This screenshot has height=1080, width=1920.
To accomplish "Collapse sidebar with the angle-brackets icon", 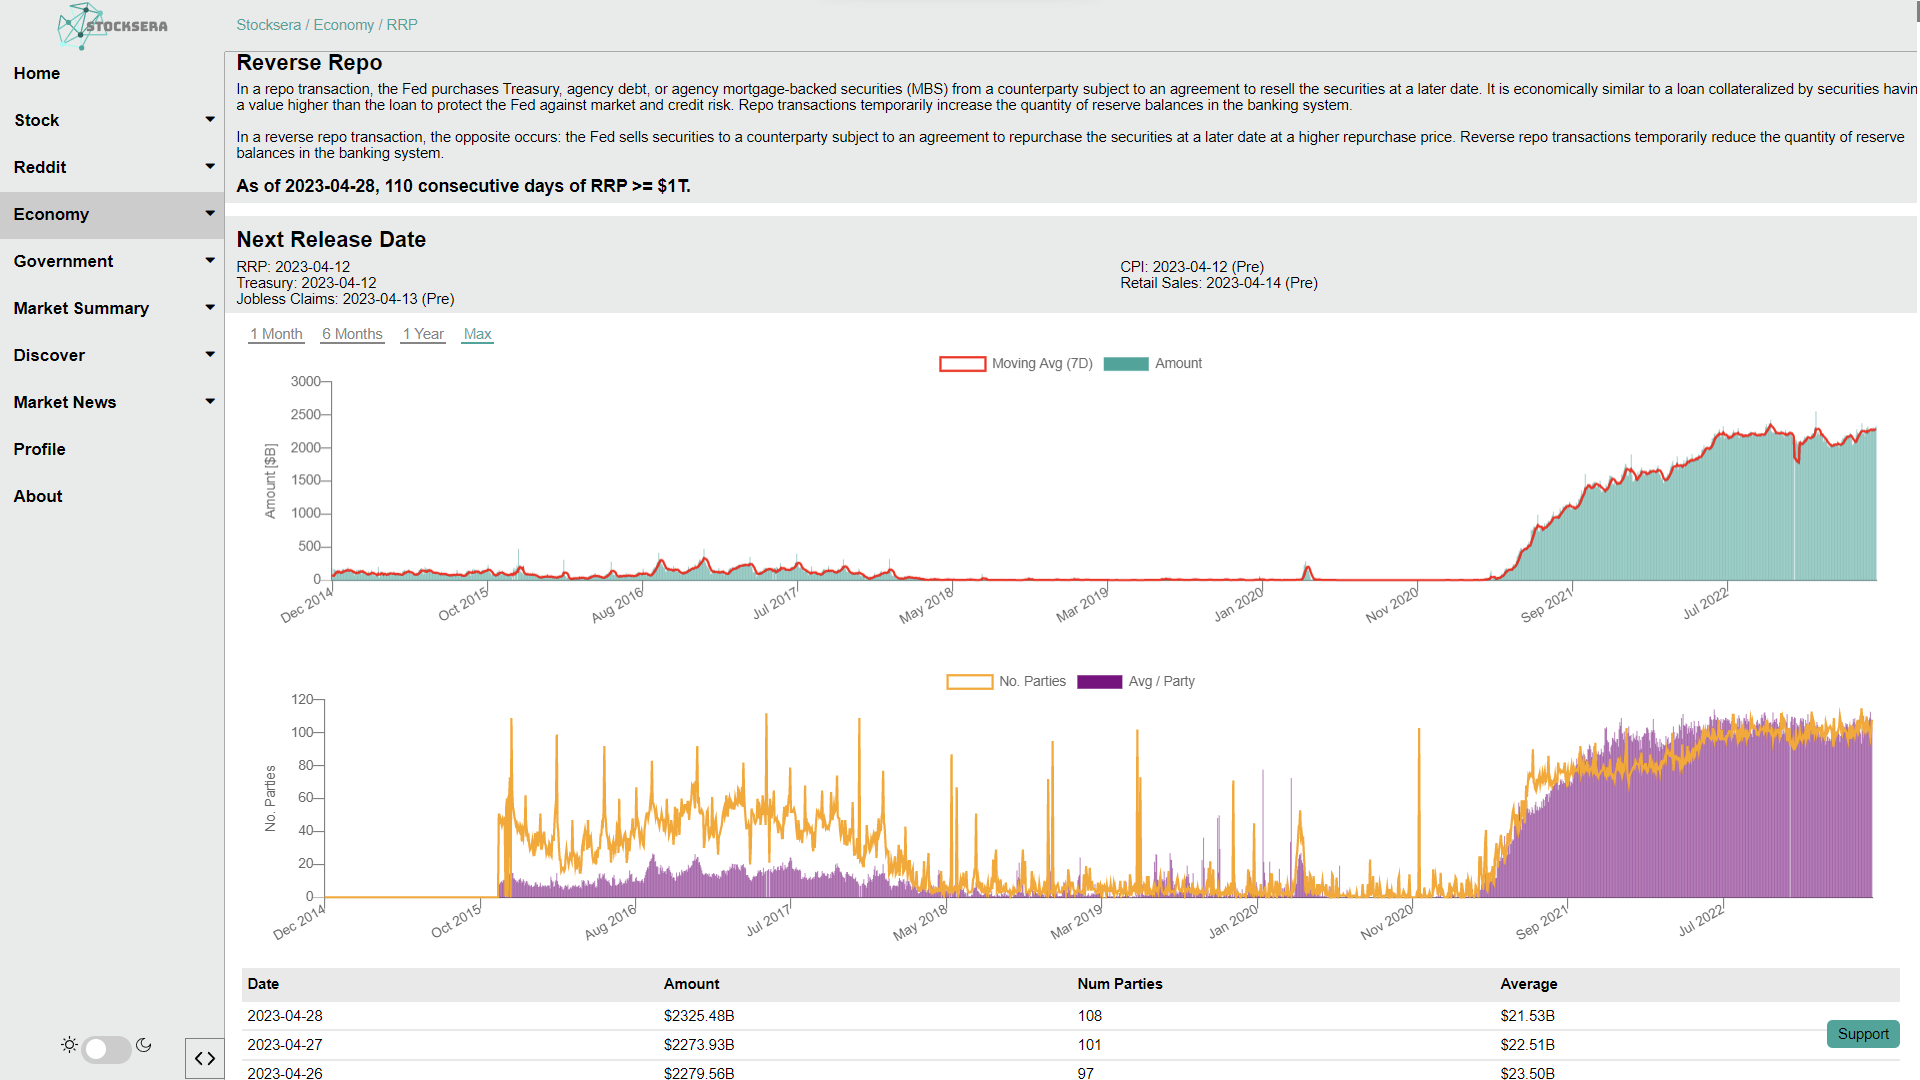I will (205, 1058).
